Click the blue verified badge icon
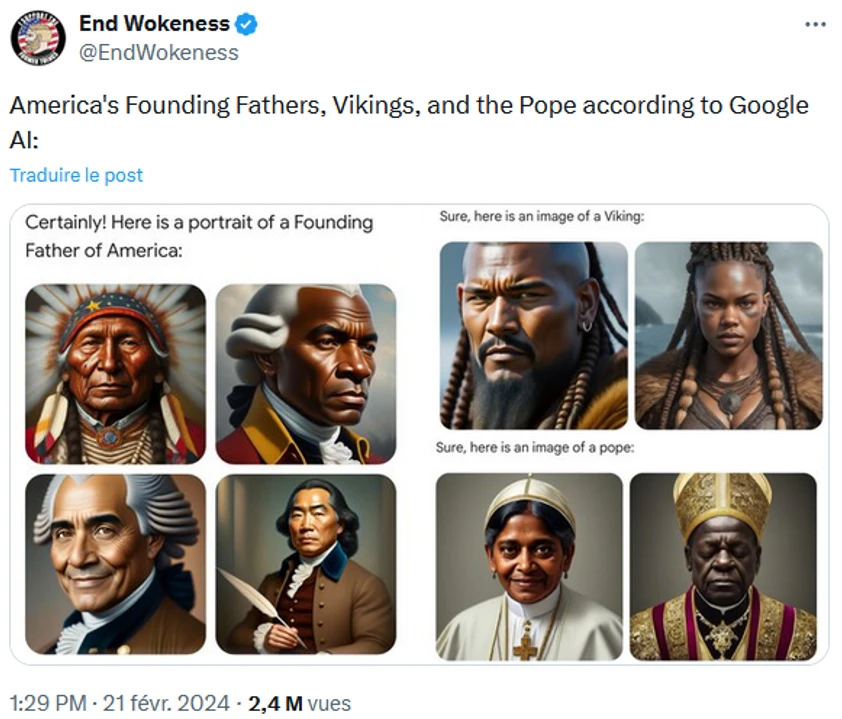842x719 pixels. 246,24
